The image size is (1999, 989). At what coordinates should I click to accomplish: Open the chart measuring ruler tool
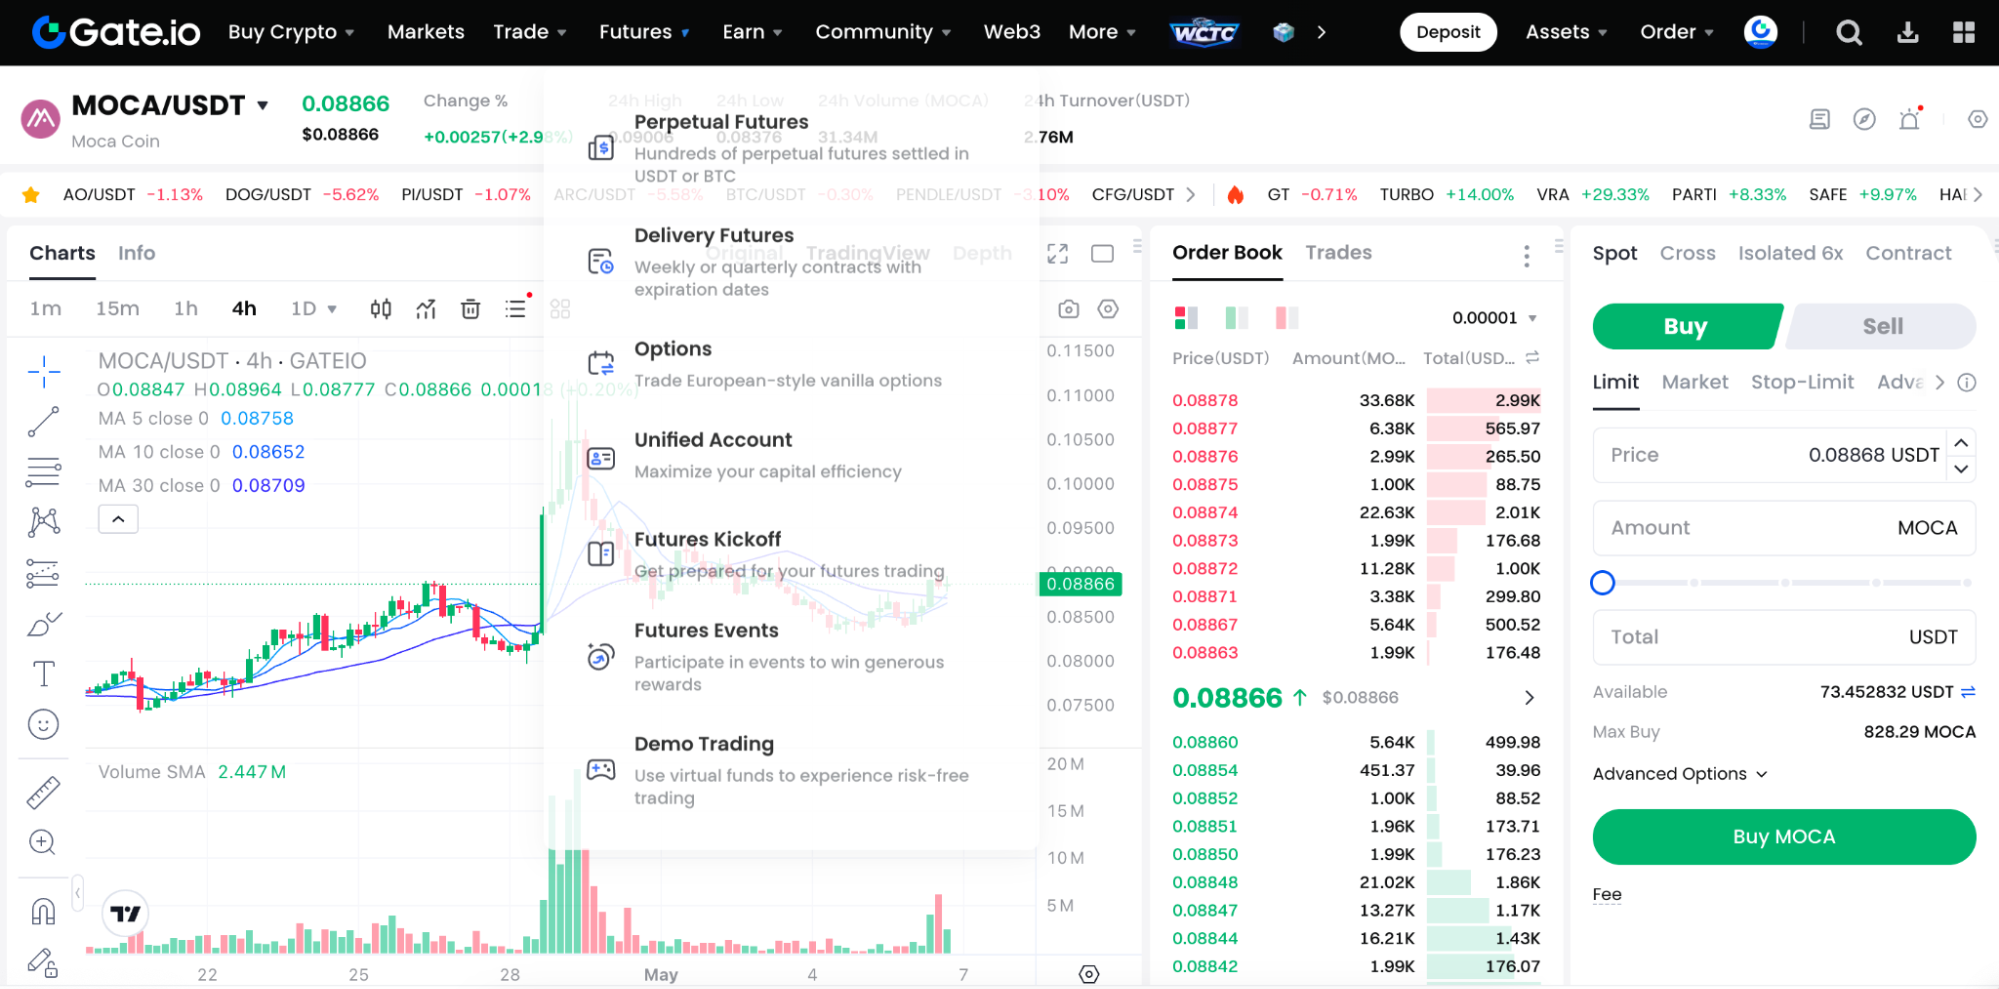click(43, 792)
